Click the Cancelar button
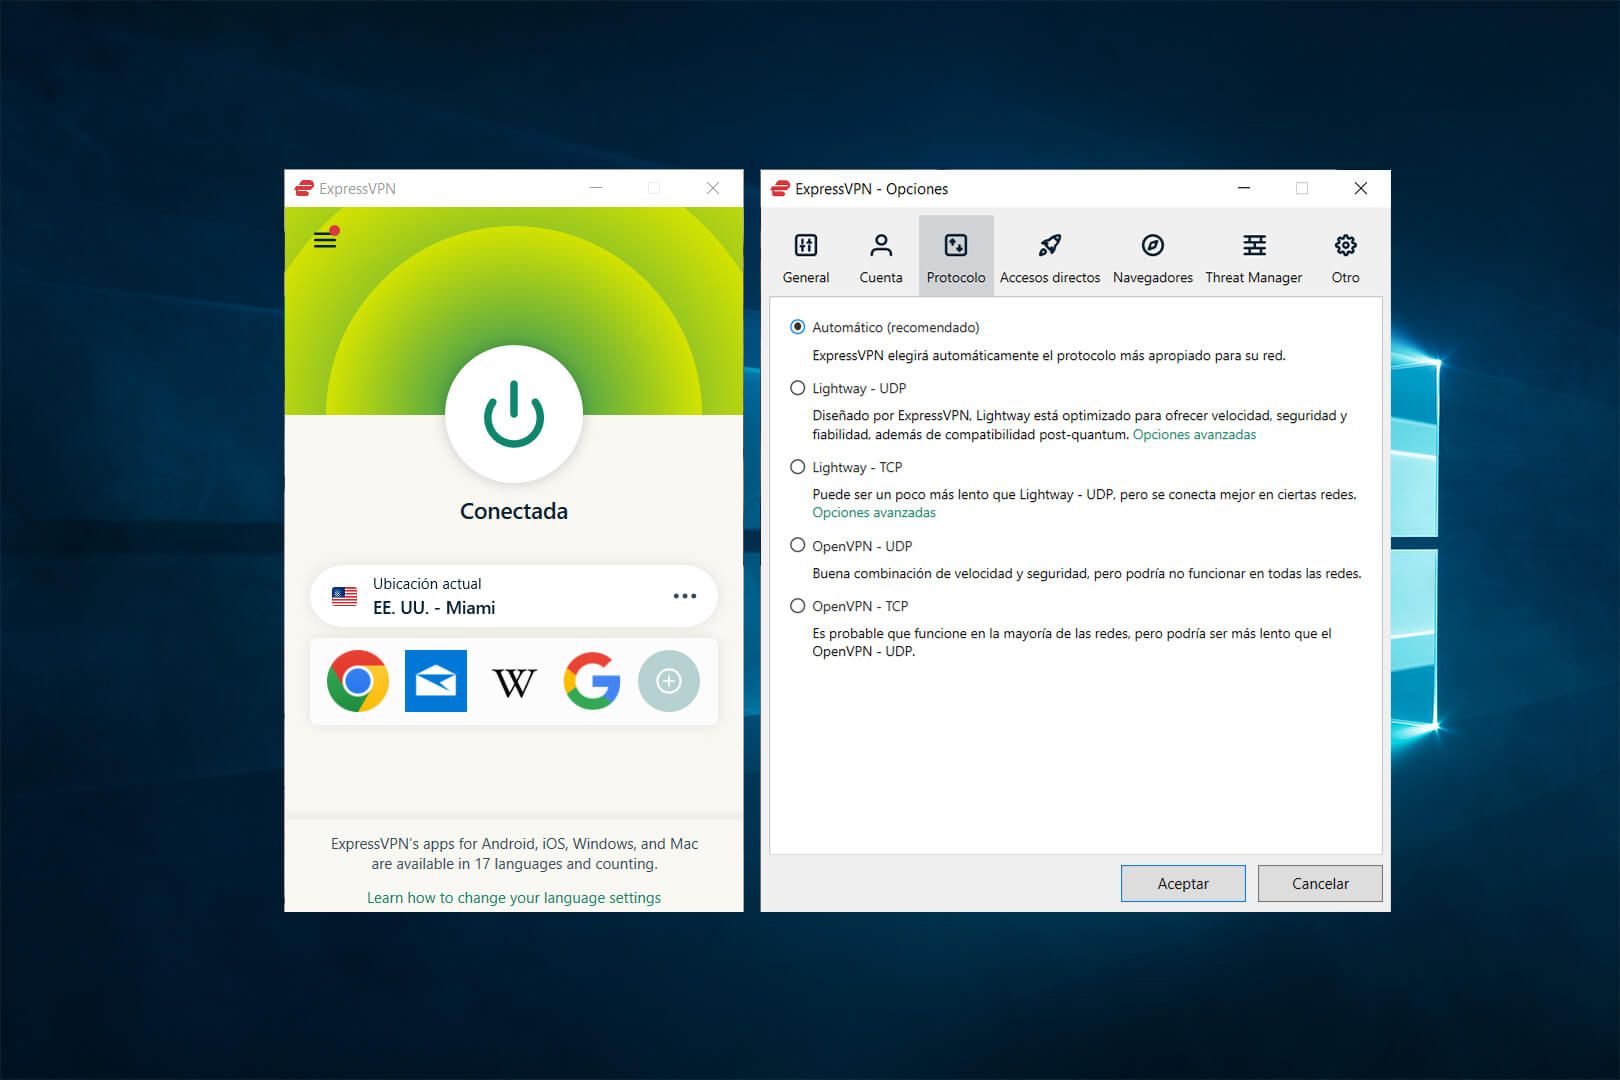The image size is (1620, 1080). coord(1320,884)
